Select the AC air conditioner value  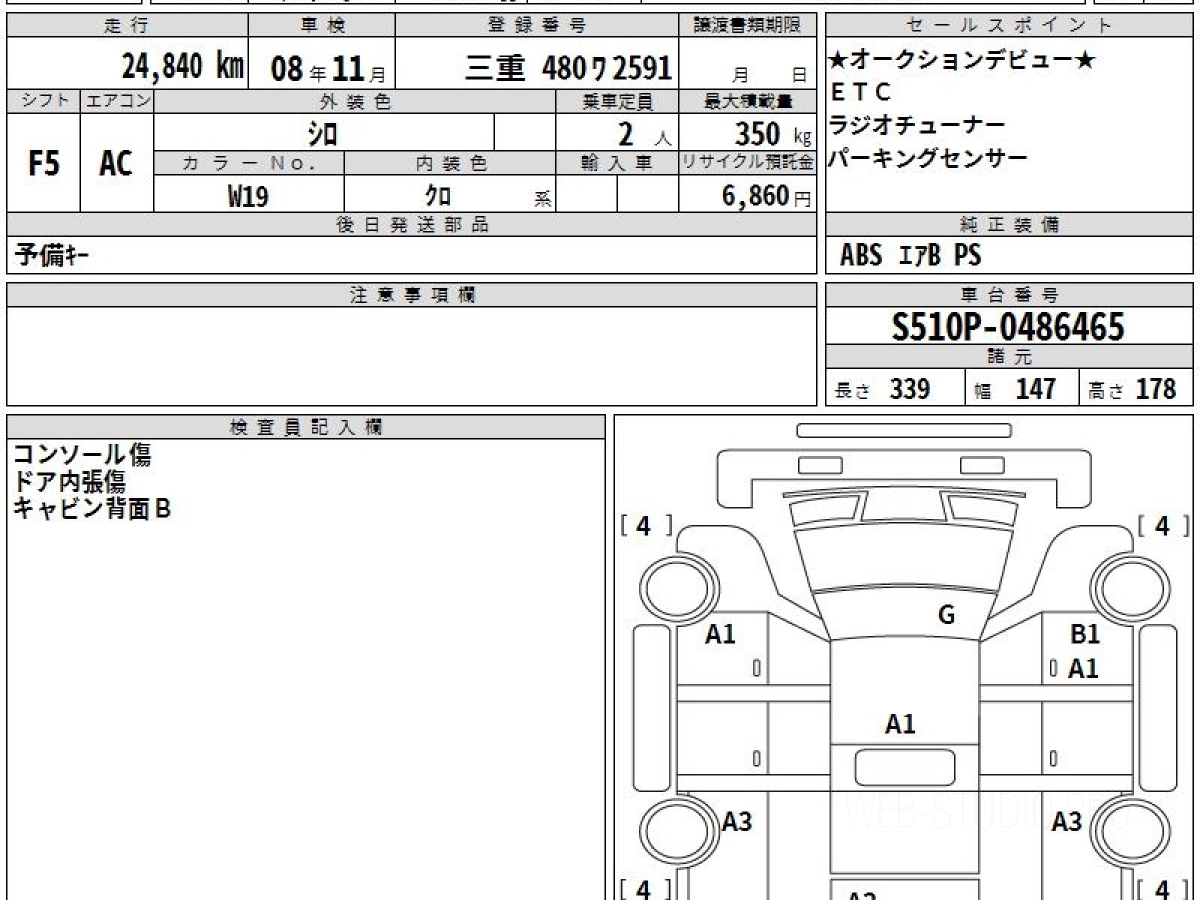[116, 163]
